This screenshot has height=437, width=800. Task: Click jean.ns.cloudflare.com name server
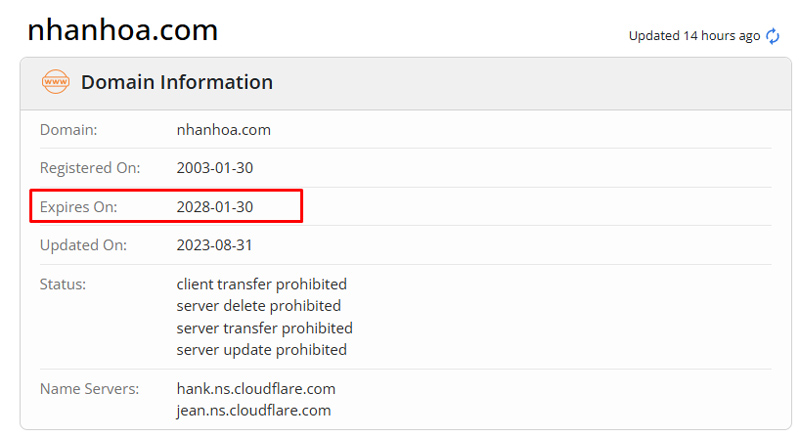point(254,410)
